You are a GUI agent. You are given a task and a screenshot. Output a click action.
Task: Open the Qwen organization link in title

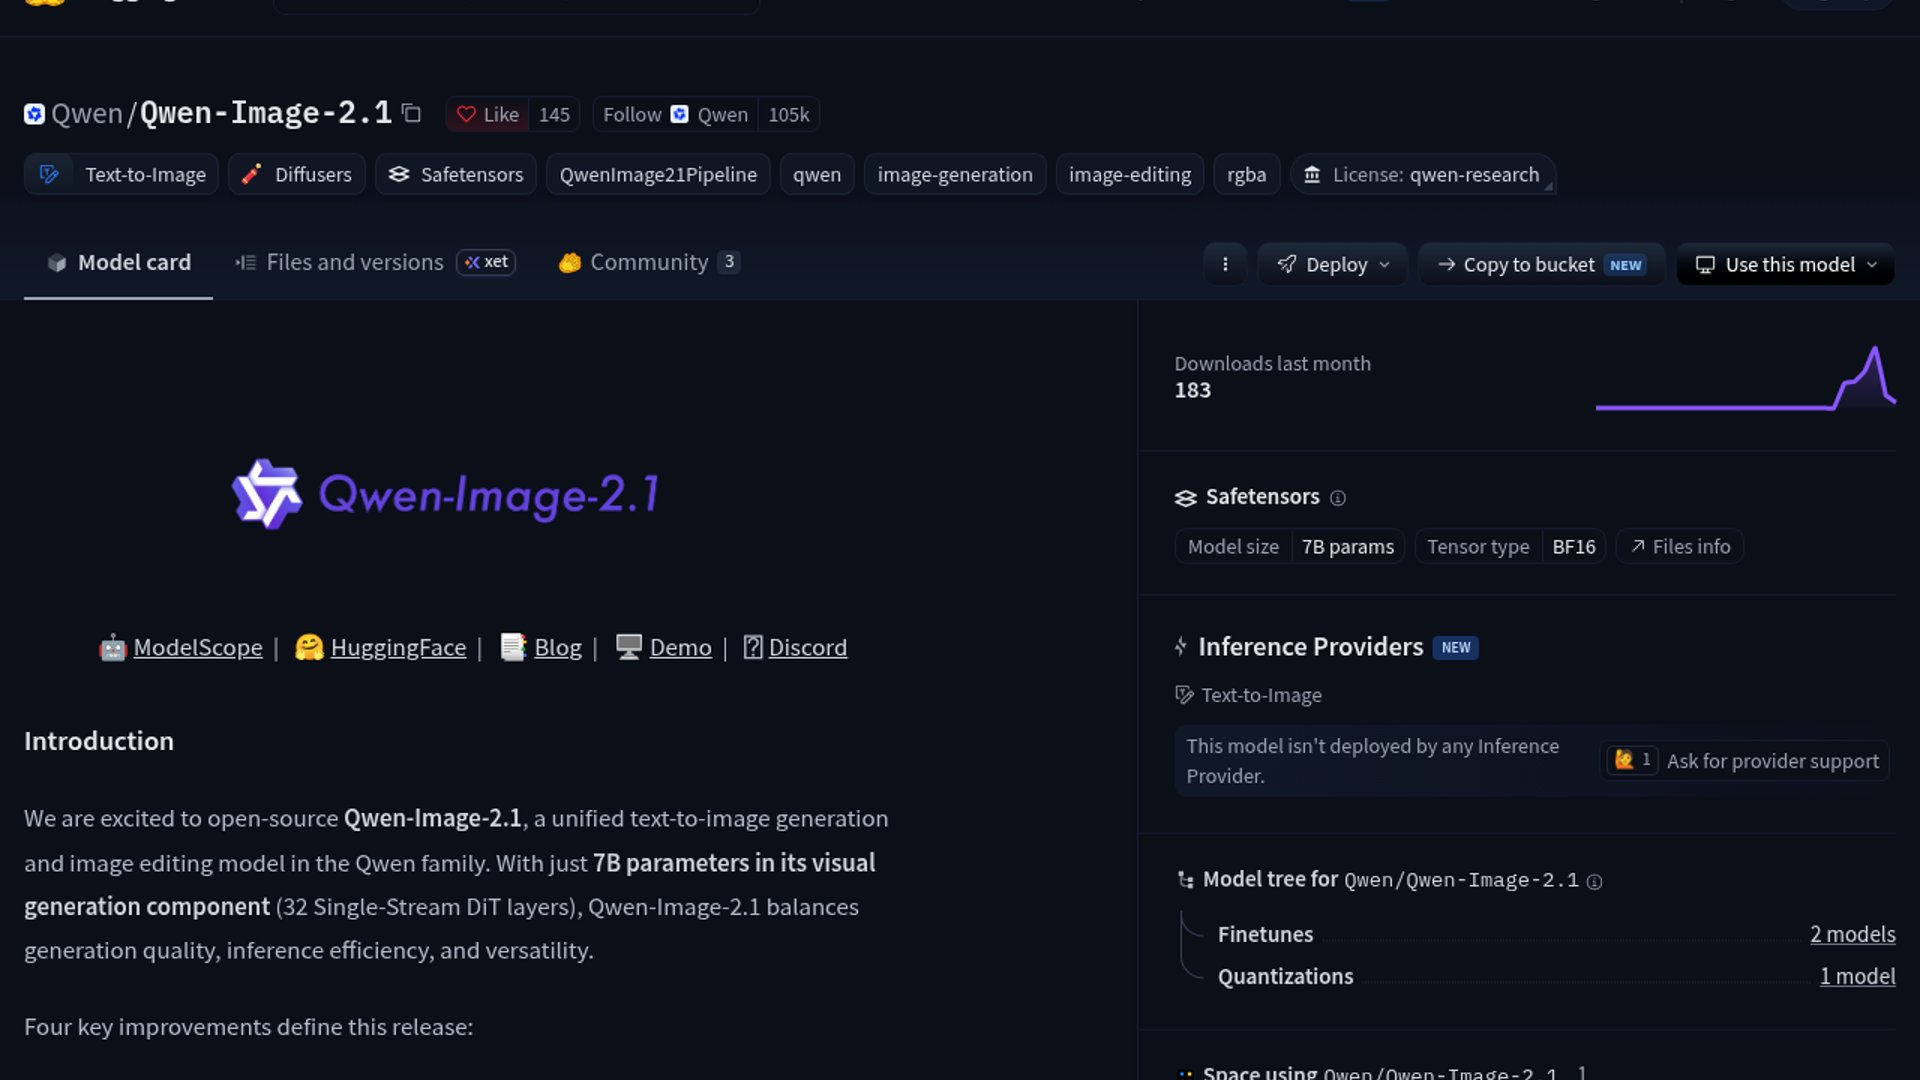click(87, 114)
